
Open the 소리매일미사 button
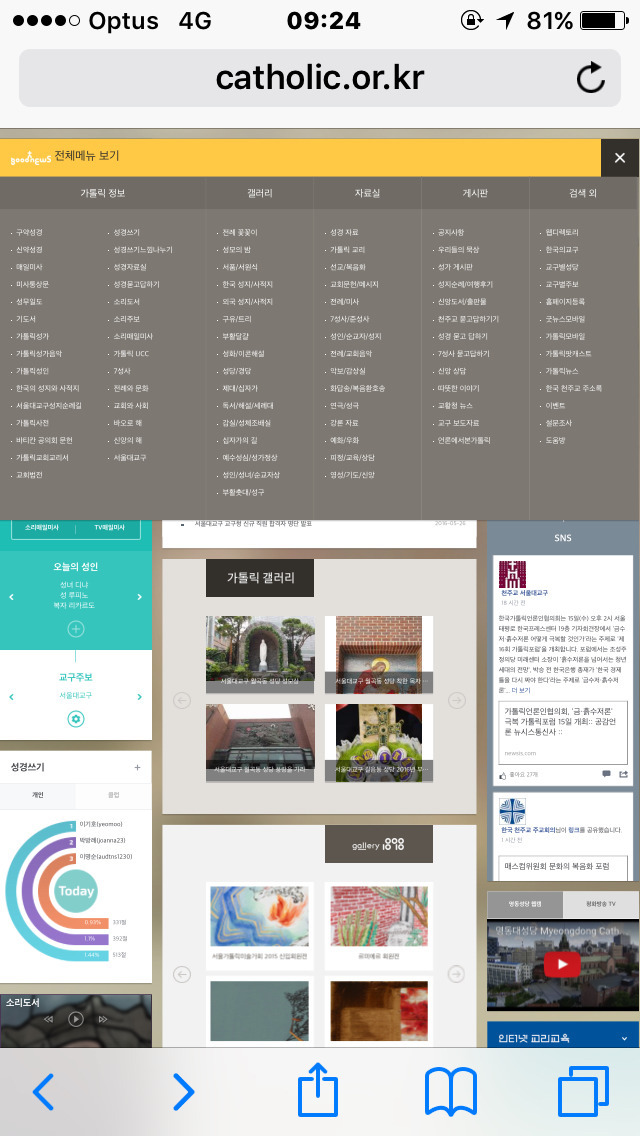point(42,528)
